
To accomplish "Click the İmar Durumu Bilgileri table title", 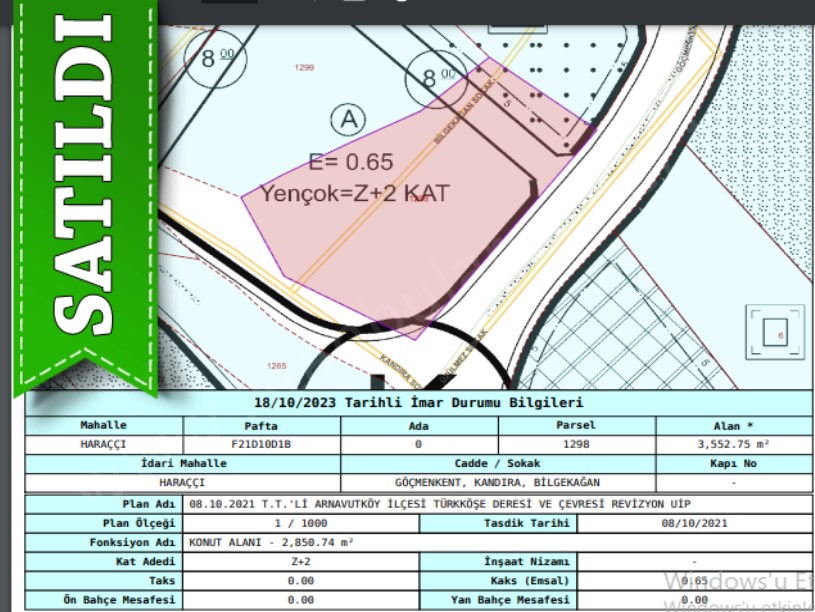I will (418, 402).
